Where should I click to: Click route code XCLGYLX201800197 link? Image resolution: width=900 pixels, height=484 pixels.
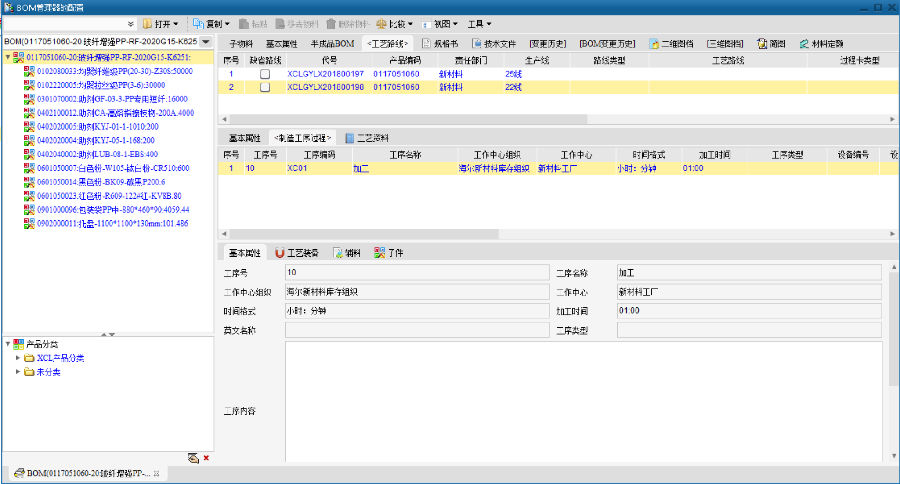[x=325, y=74]
